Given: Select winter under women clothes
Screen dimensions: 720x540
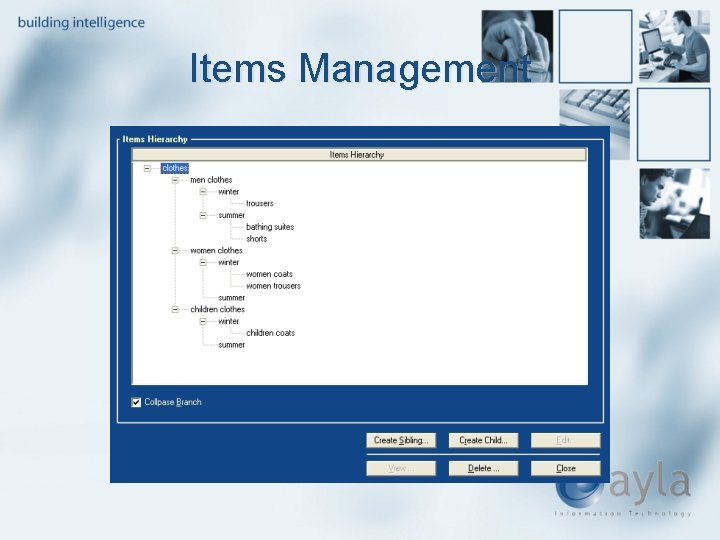Looking at the screenshot, I should tap(229, 263).
